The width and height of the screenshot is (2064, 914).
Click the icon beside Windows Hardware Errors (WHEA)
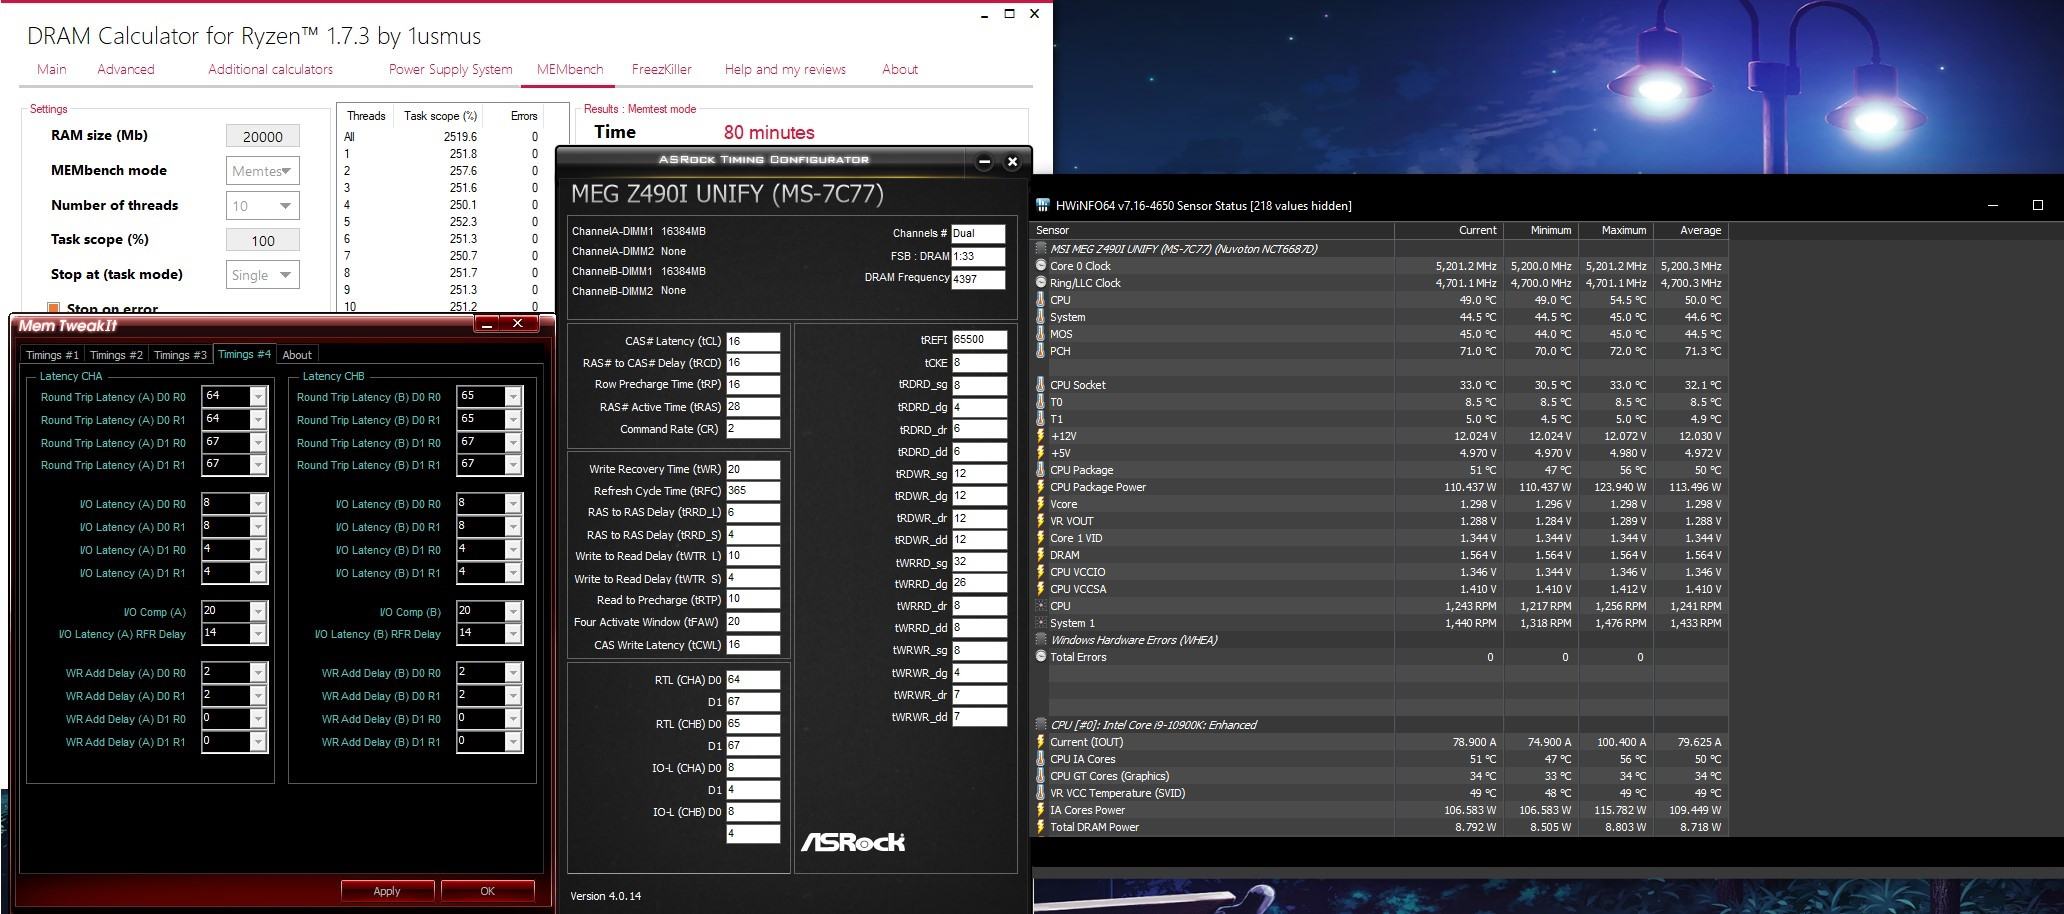pos(1041,640)
